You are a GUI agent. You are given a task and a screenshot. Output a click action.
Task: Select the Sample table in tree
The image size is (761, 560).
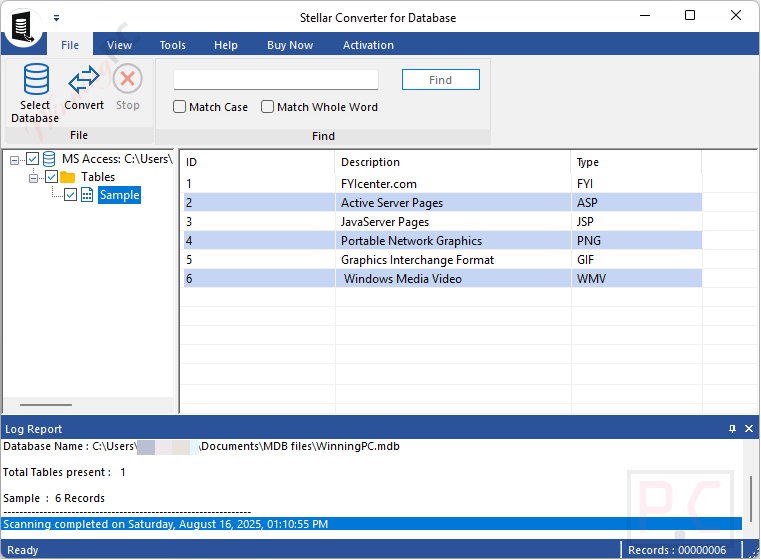(119, 195)
